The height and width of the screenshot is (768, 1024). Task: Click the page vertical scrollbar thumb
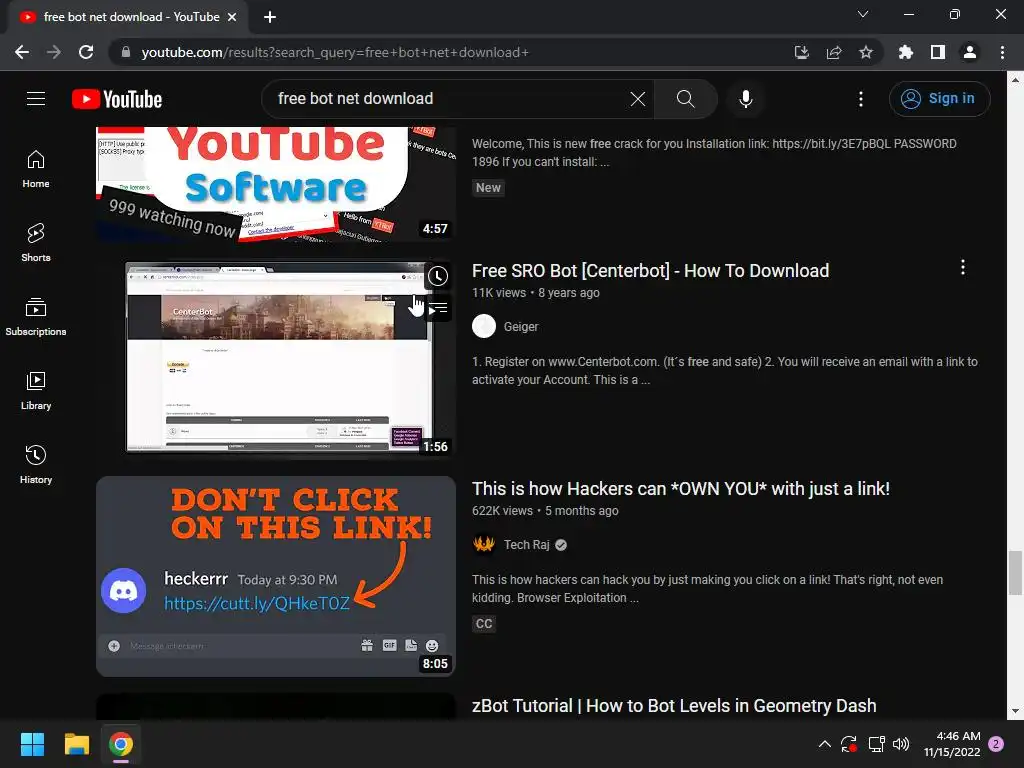1015,573
